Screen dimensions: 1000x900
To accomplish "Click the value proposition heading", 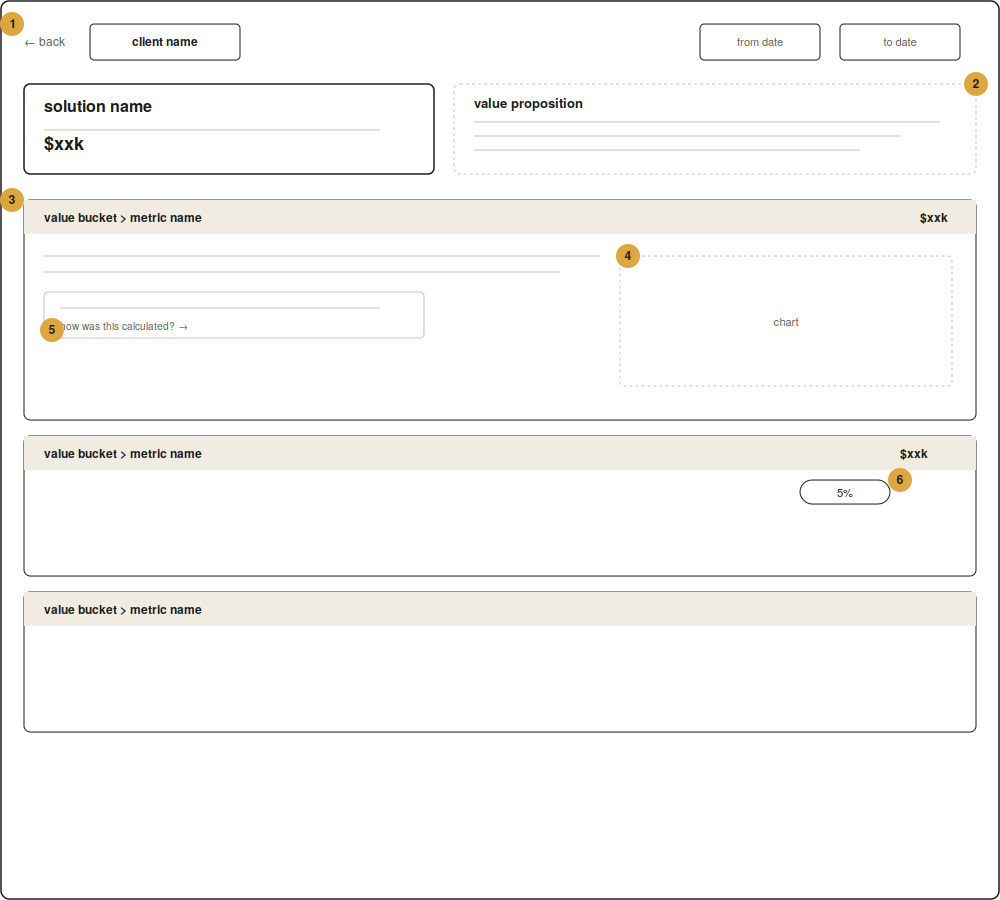I will coord(528,103).
